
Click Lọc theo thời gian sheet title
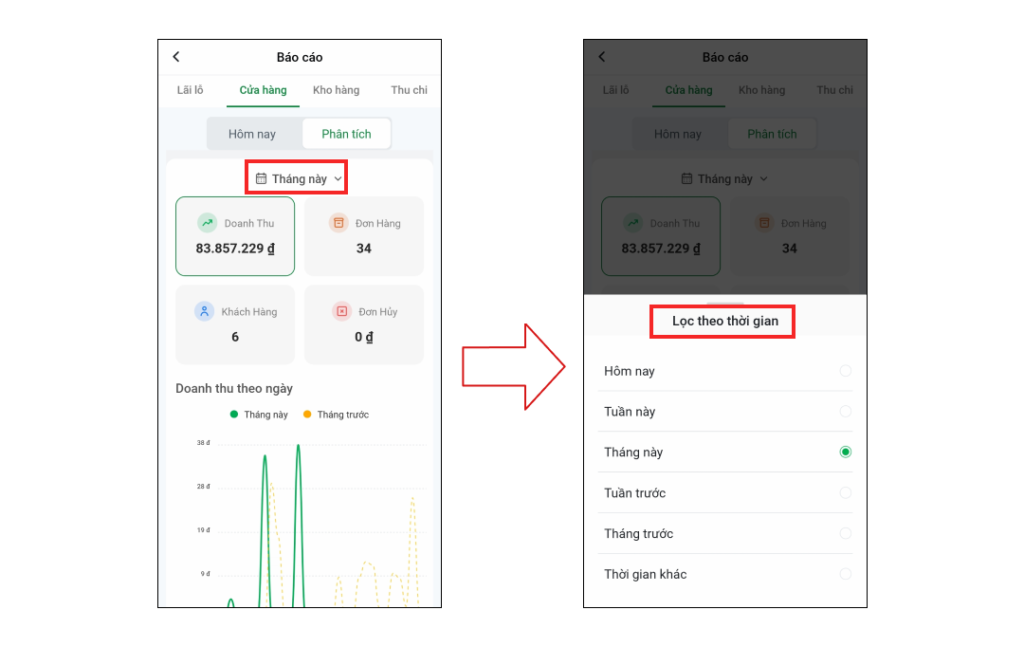click(x=725, y=321)
